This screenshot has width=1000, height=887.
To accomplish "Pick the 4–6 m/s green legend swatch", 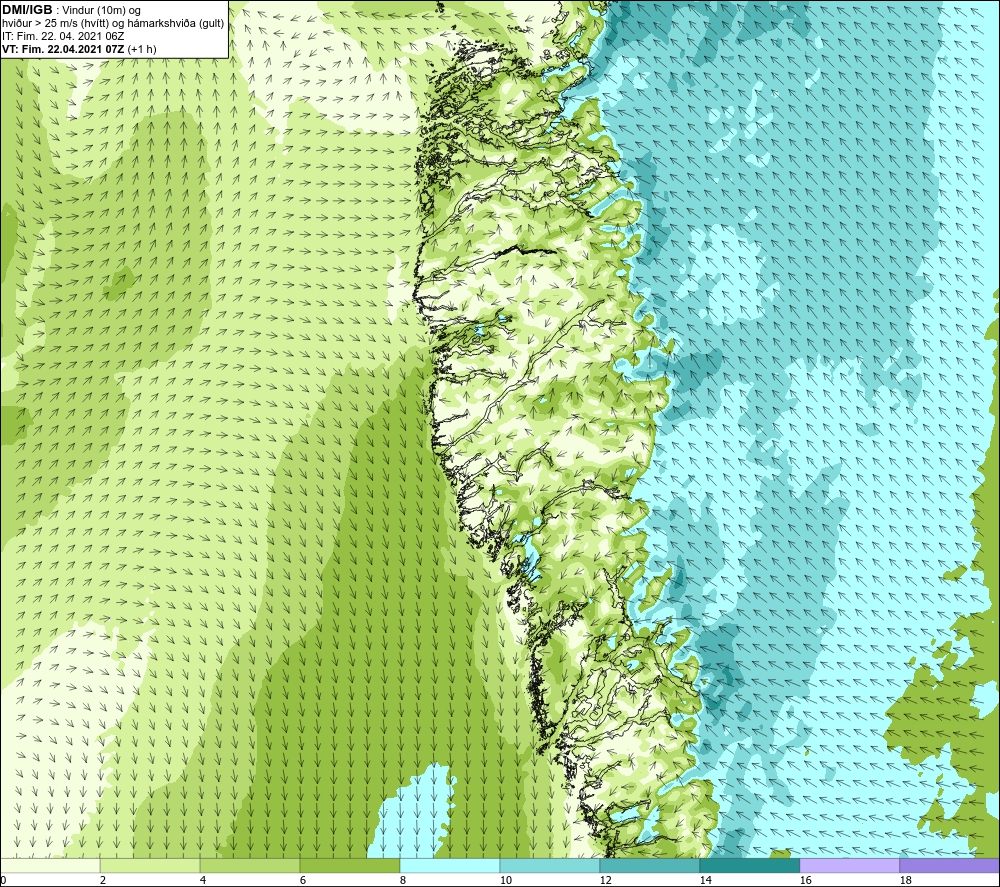I will (250, 865).
